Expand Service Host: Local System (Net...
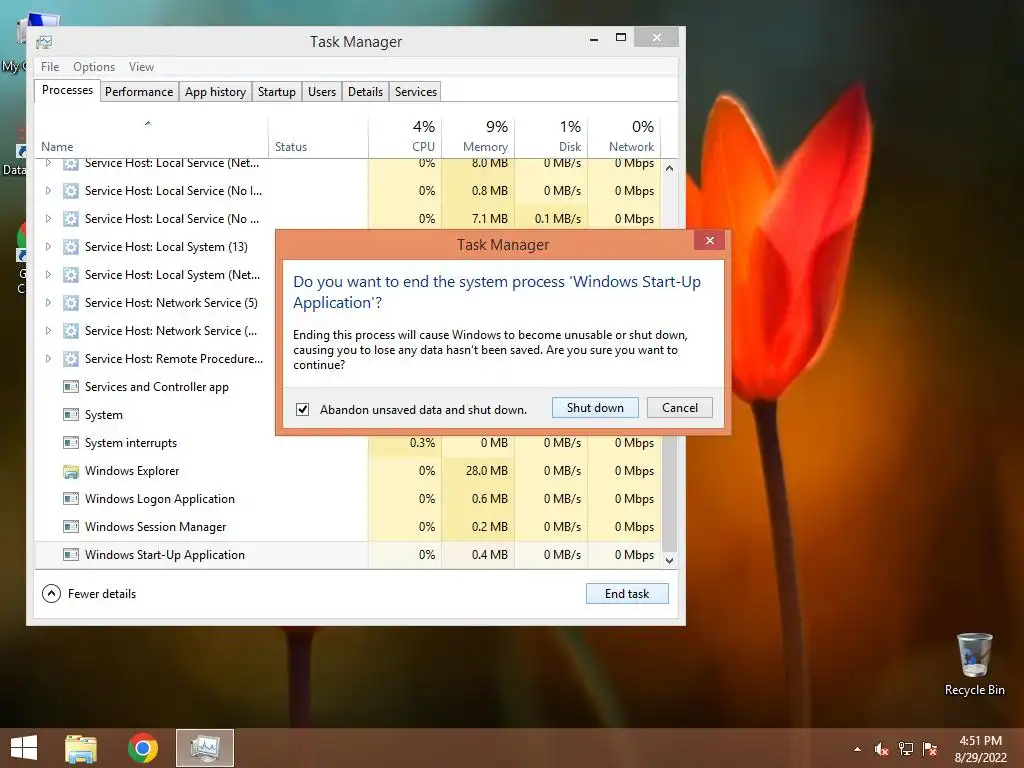 48,275
